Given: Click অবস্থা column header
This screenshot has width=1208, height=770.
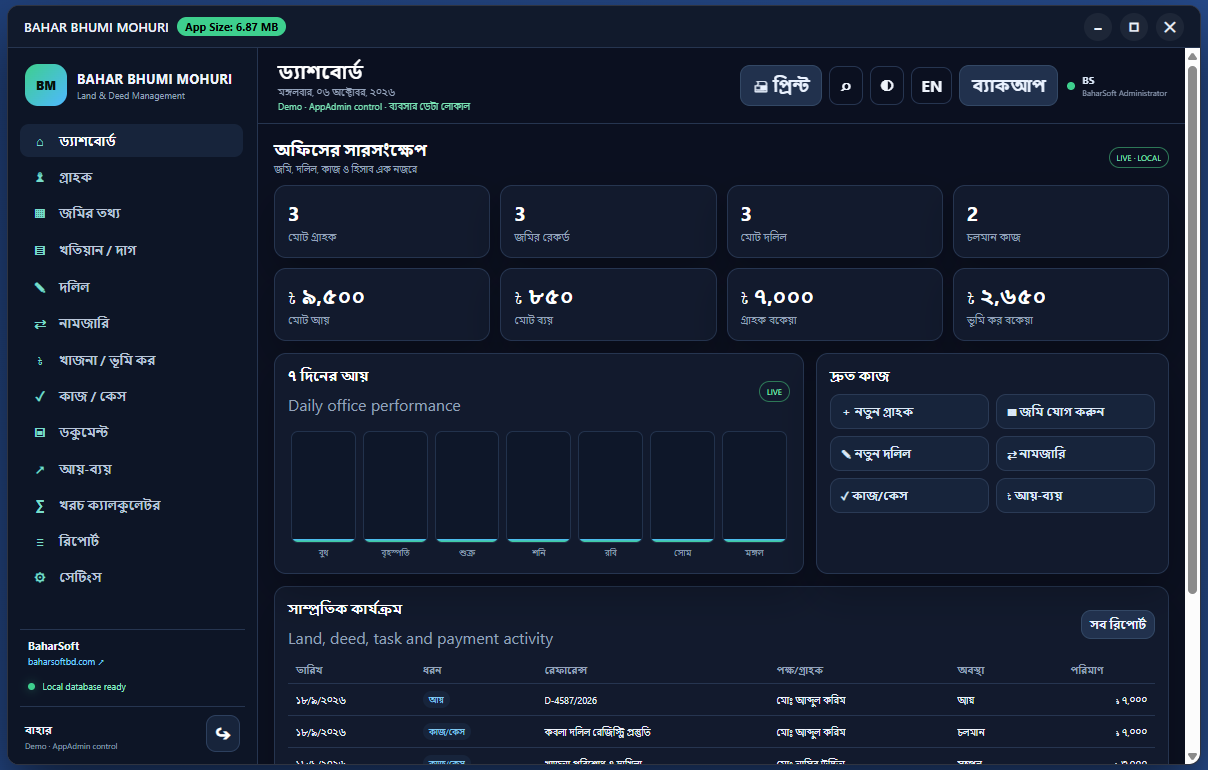Looking at the screenshot, I should (x=971, y=669).
